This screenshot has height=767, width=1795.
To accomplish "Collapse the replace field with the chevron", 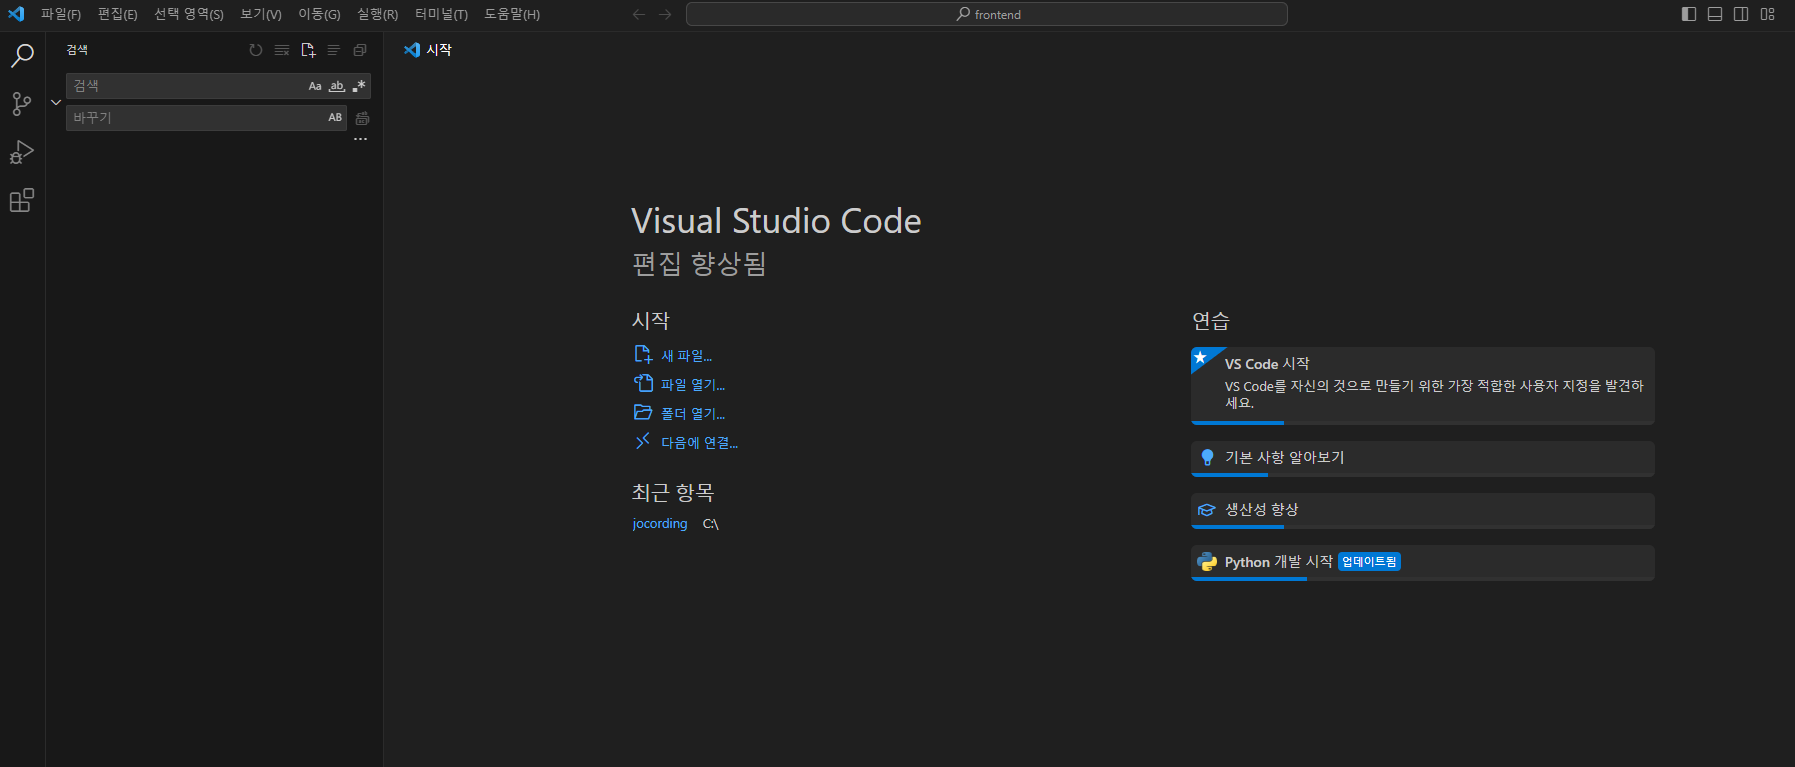I will coord(56,102).
